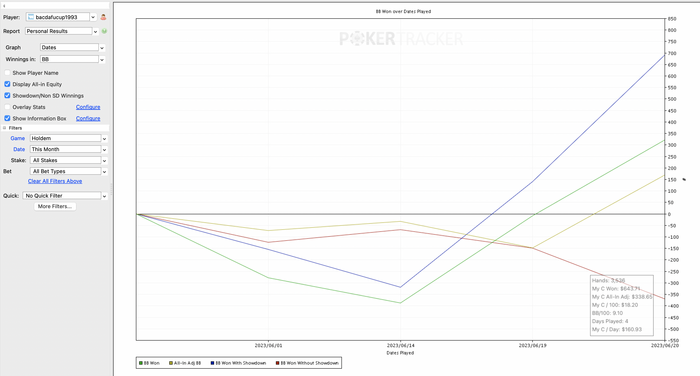The image size is (700, 376).
Task: Click the 2023/06/19 date axis label
Action: 532,346
